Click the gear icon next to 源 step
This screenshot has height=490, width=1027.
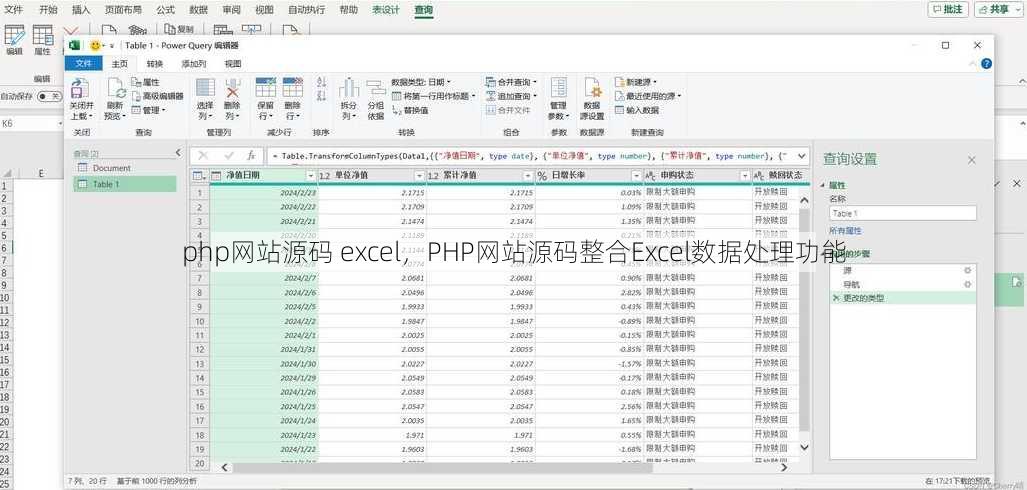pyautogui.click(x=967, y=270)
